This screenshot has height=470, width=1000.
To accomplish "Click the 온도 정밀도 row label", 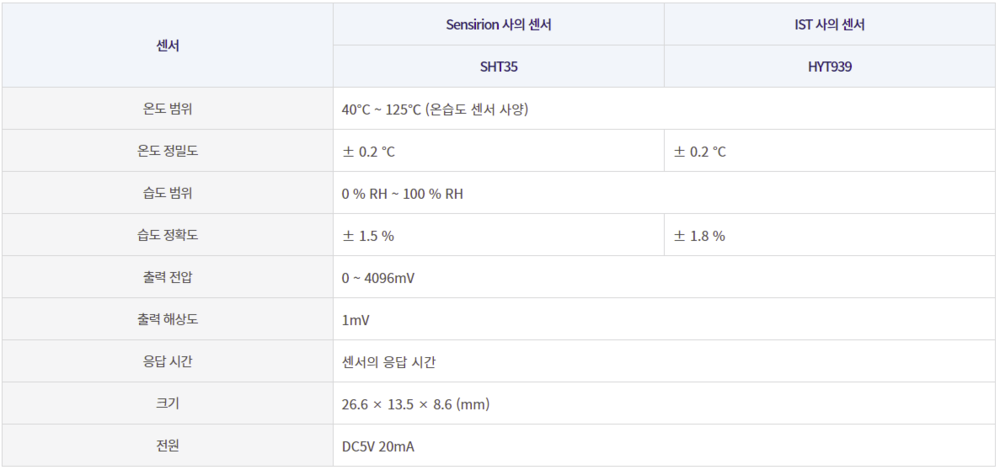I will (x=167, y=152).
